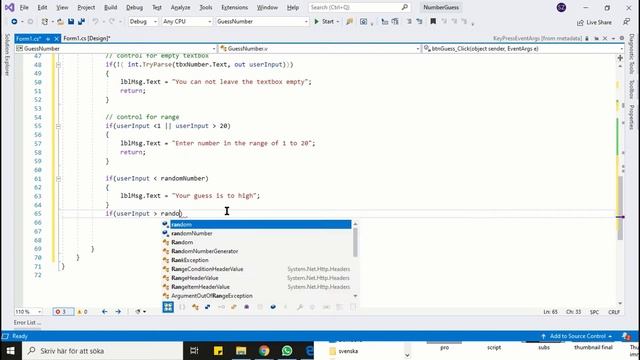640x360 pixels.
Task: Click the previous issue left arrow
Action: click(104, 311)
